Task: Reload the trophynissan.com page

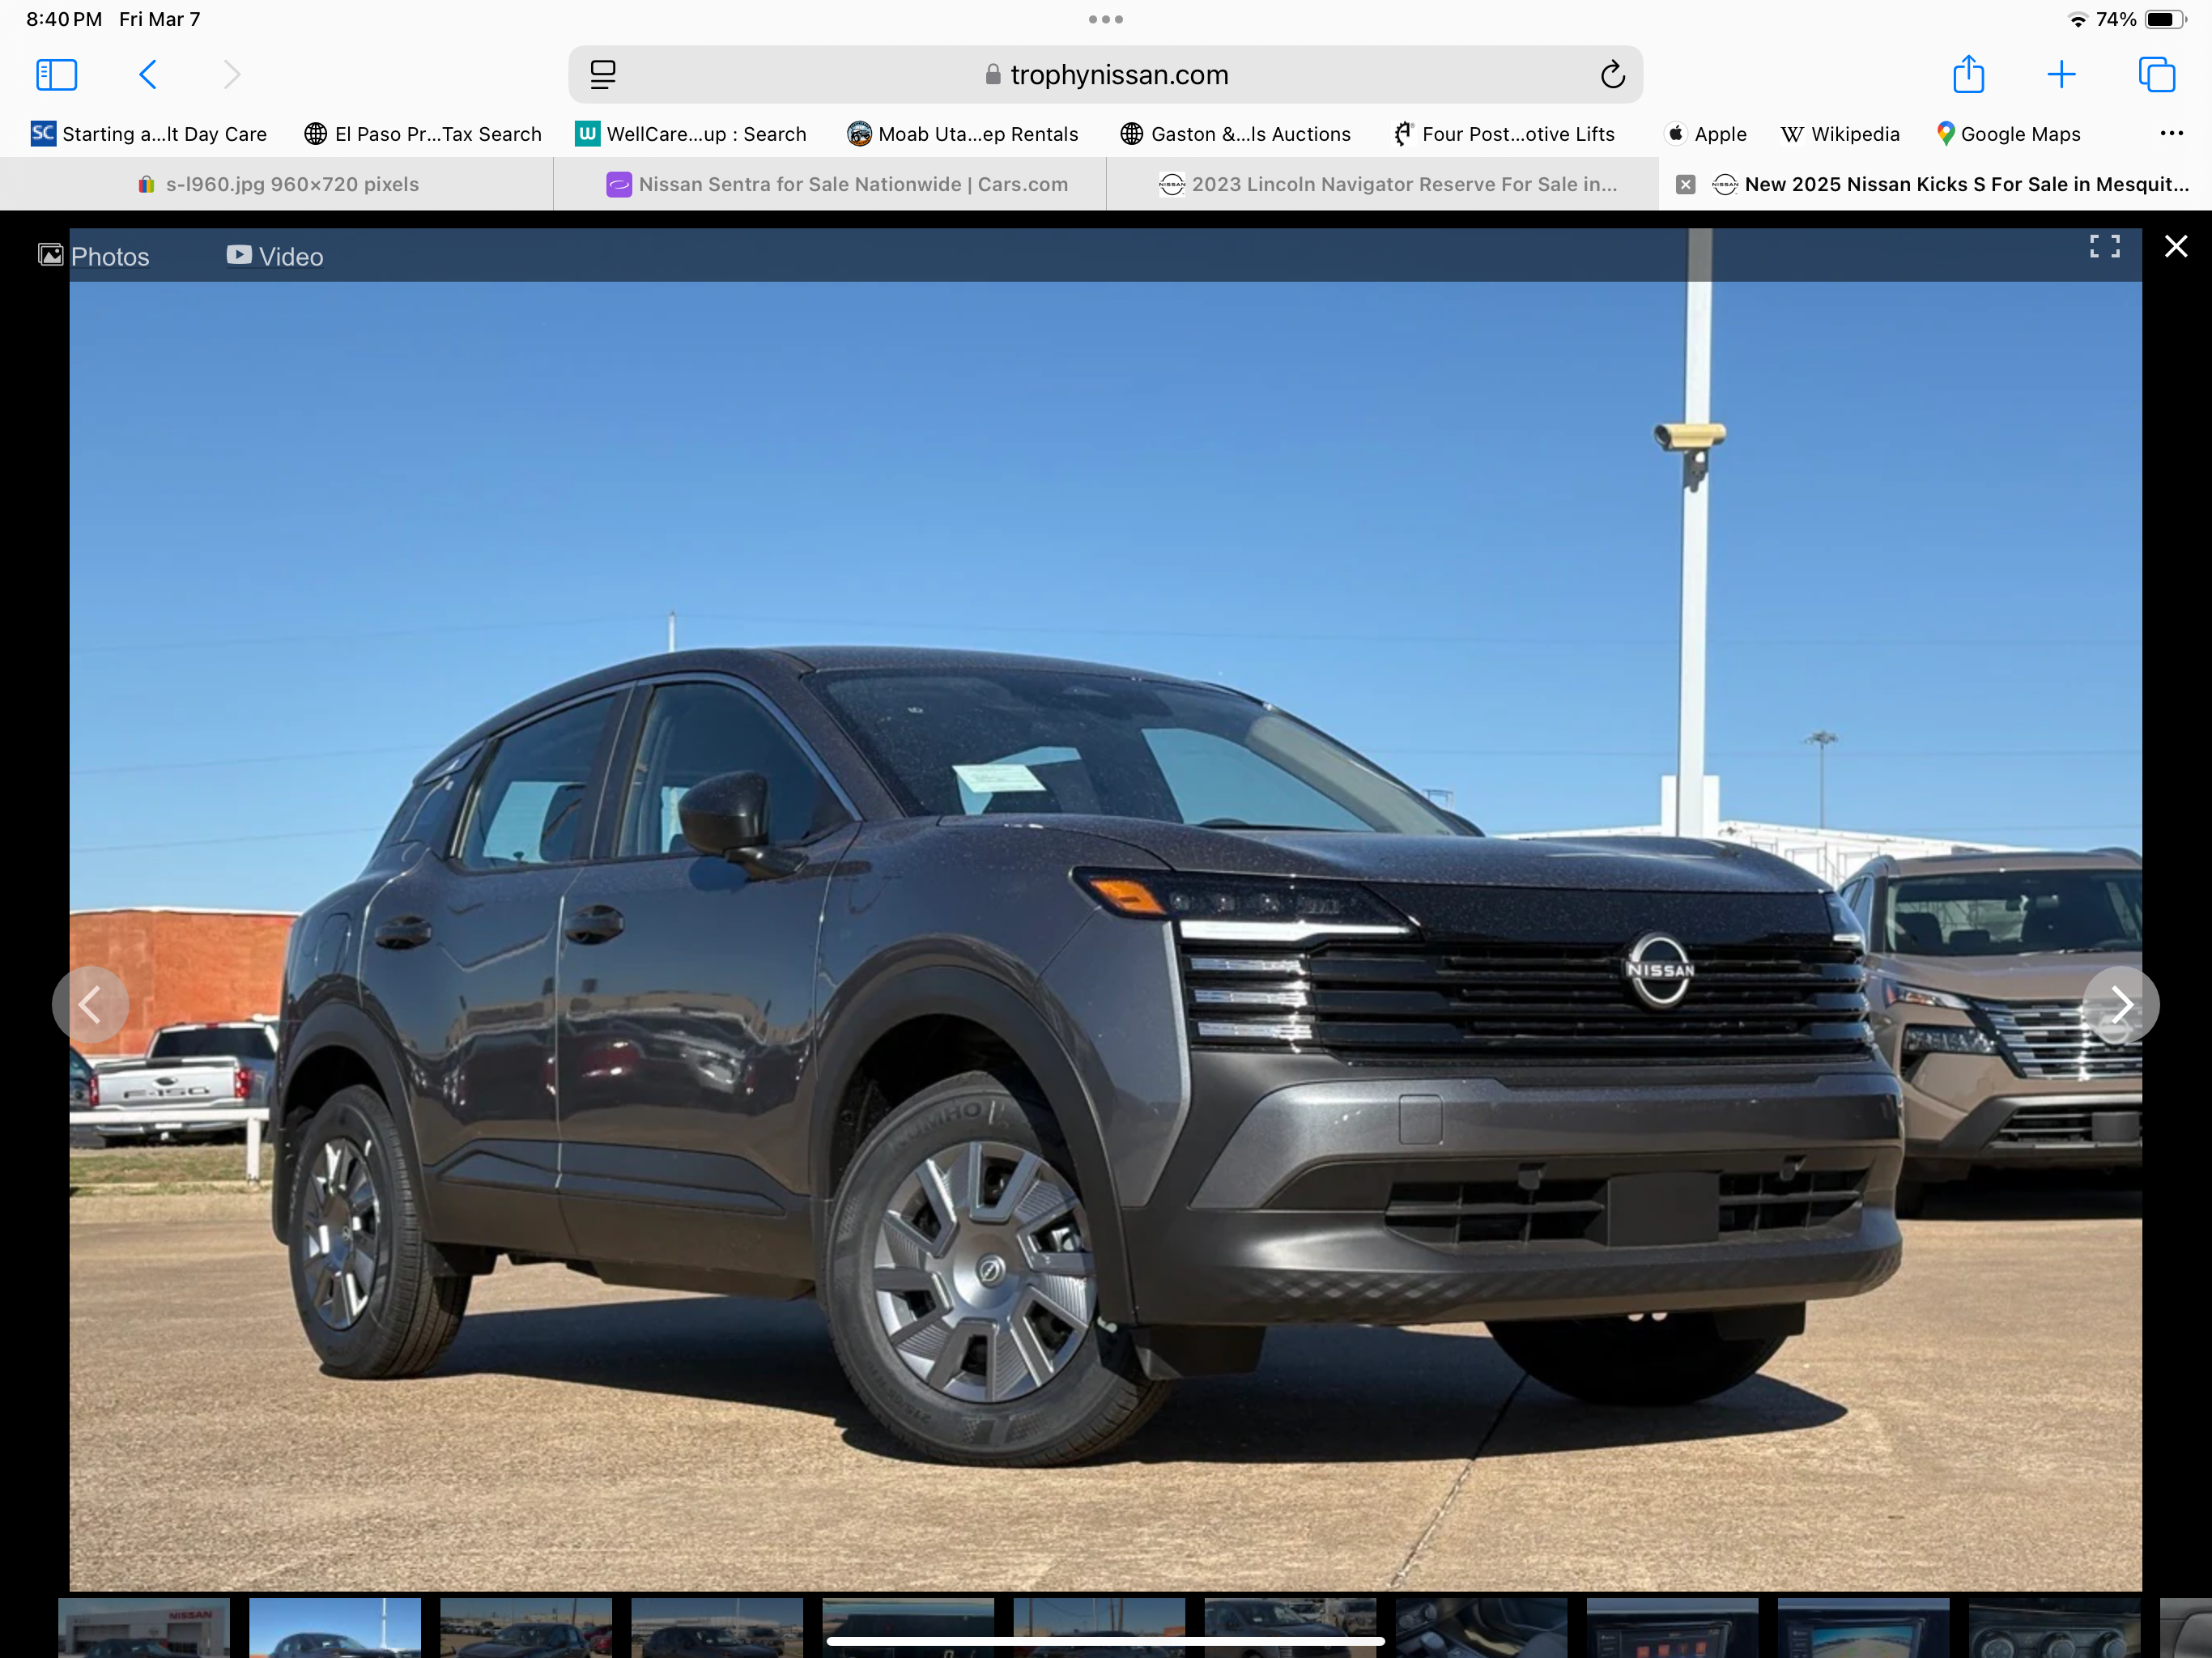Action: click(x=1612, y=75)
